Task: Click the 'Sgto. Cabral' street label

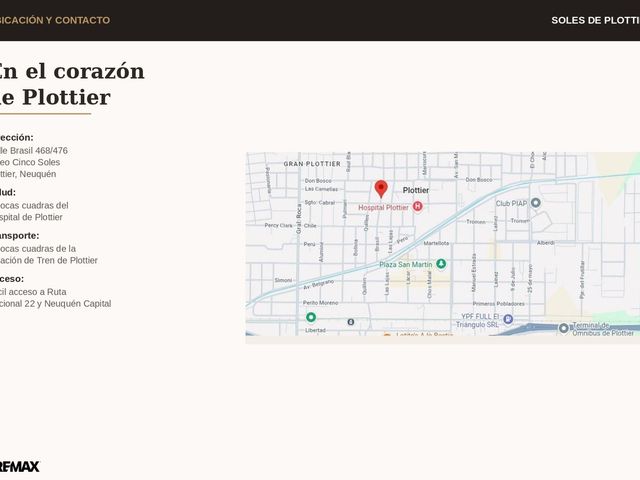Action: click(x=320, y=202)
